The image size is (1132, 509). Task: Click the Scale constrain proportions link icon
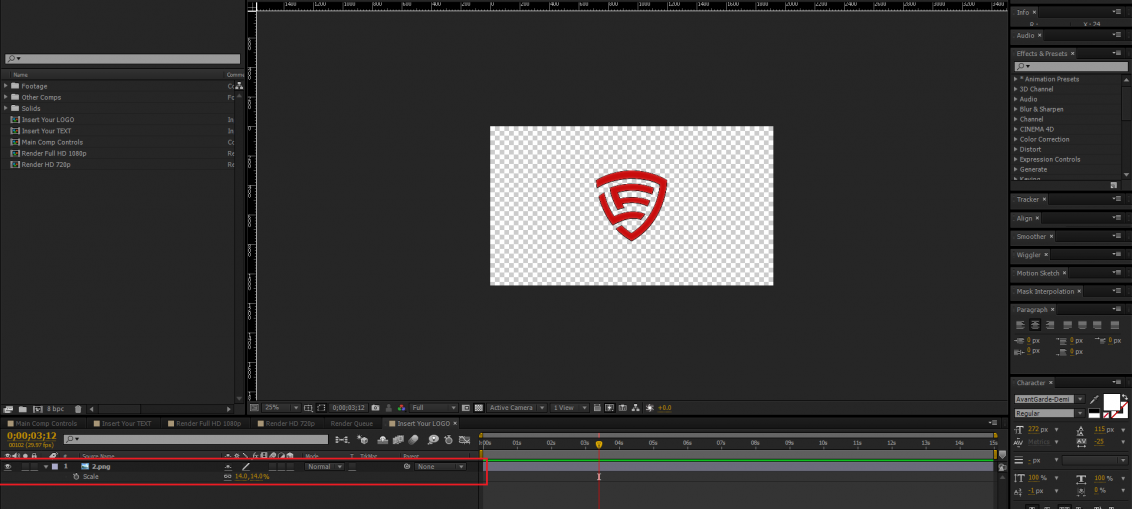[227, 477]
